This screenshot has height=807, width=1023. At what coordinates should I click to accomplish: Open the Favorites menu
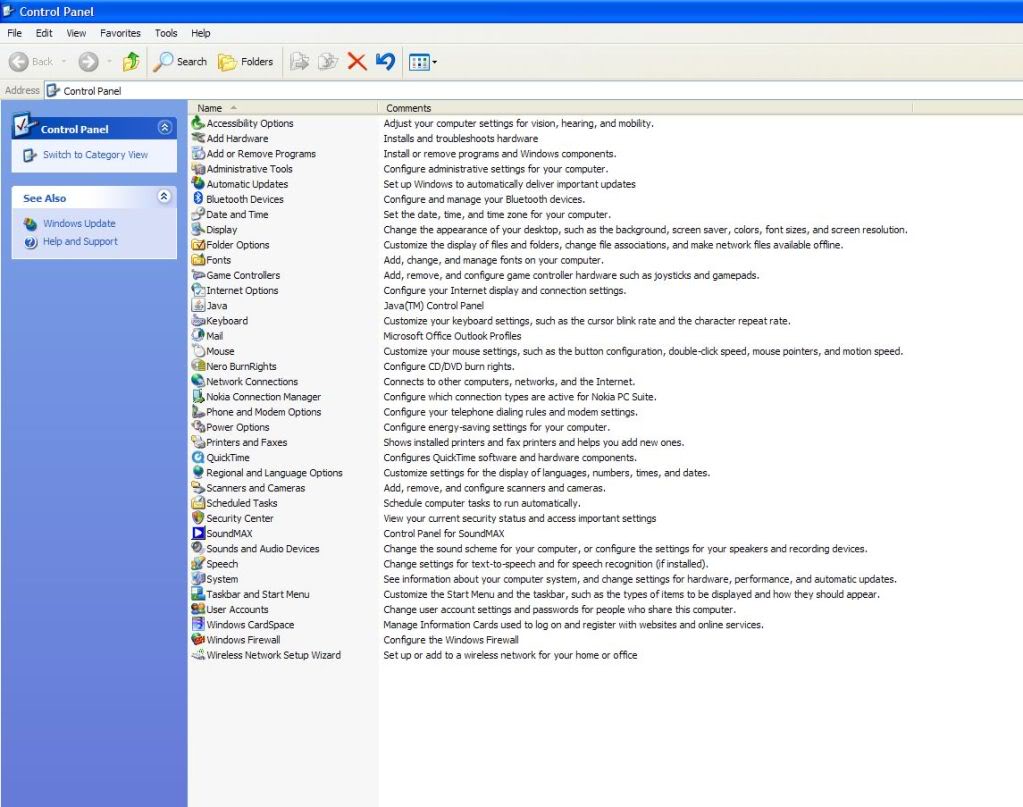(120, 33)
